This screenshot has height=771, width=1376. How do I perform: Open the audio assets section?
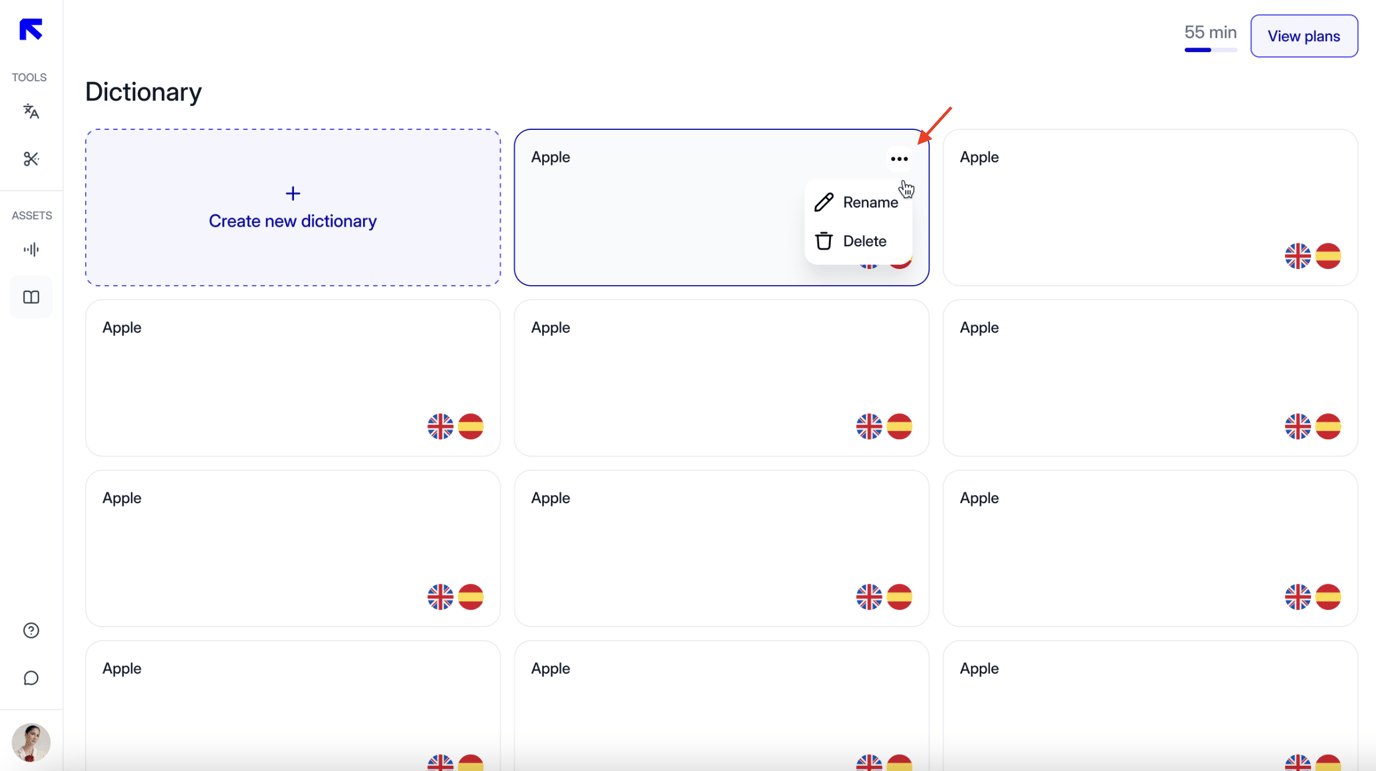pos(31,249)
